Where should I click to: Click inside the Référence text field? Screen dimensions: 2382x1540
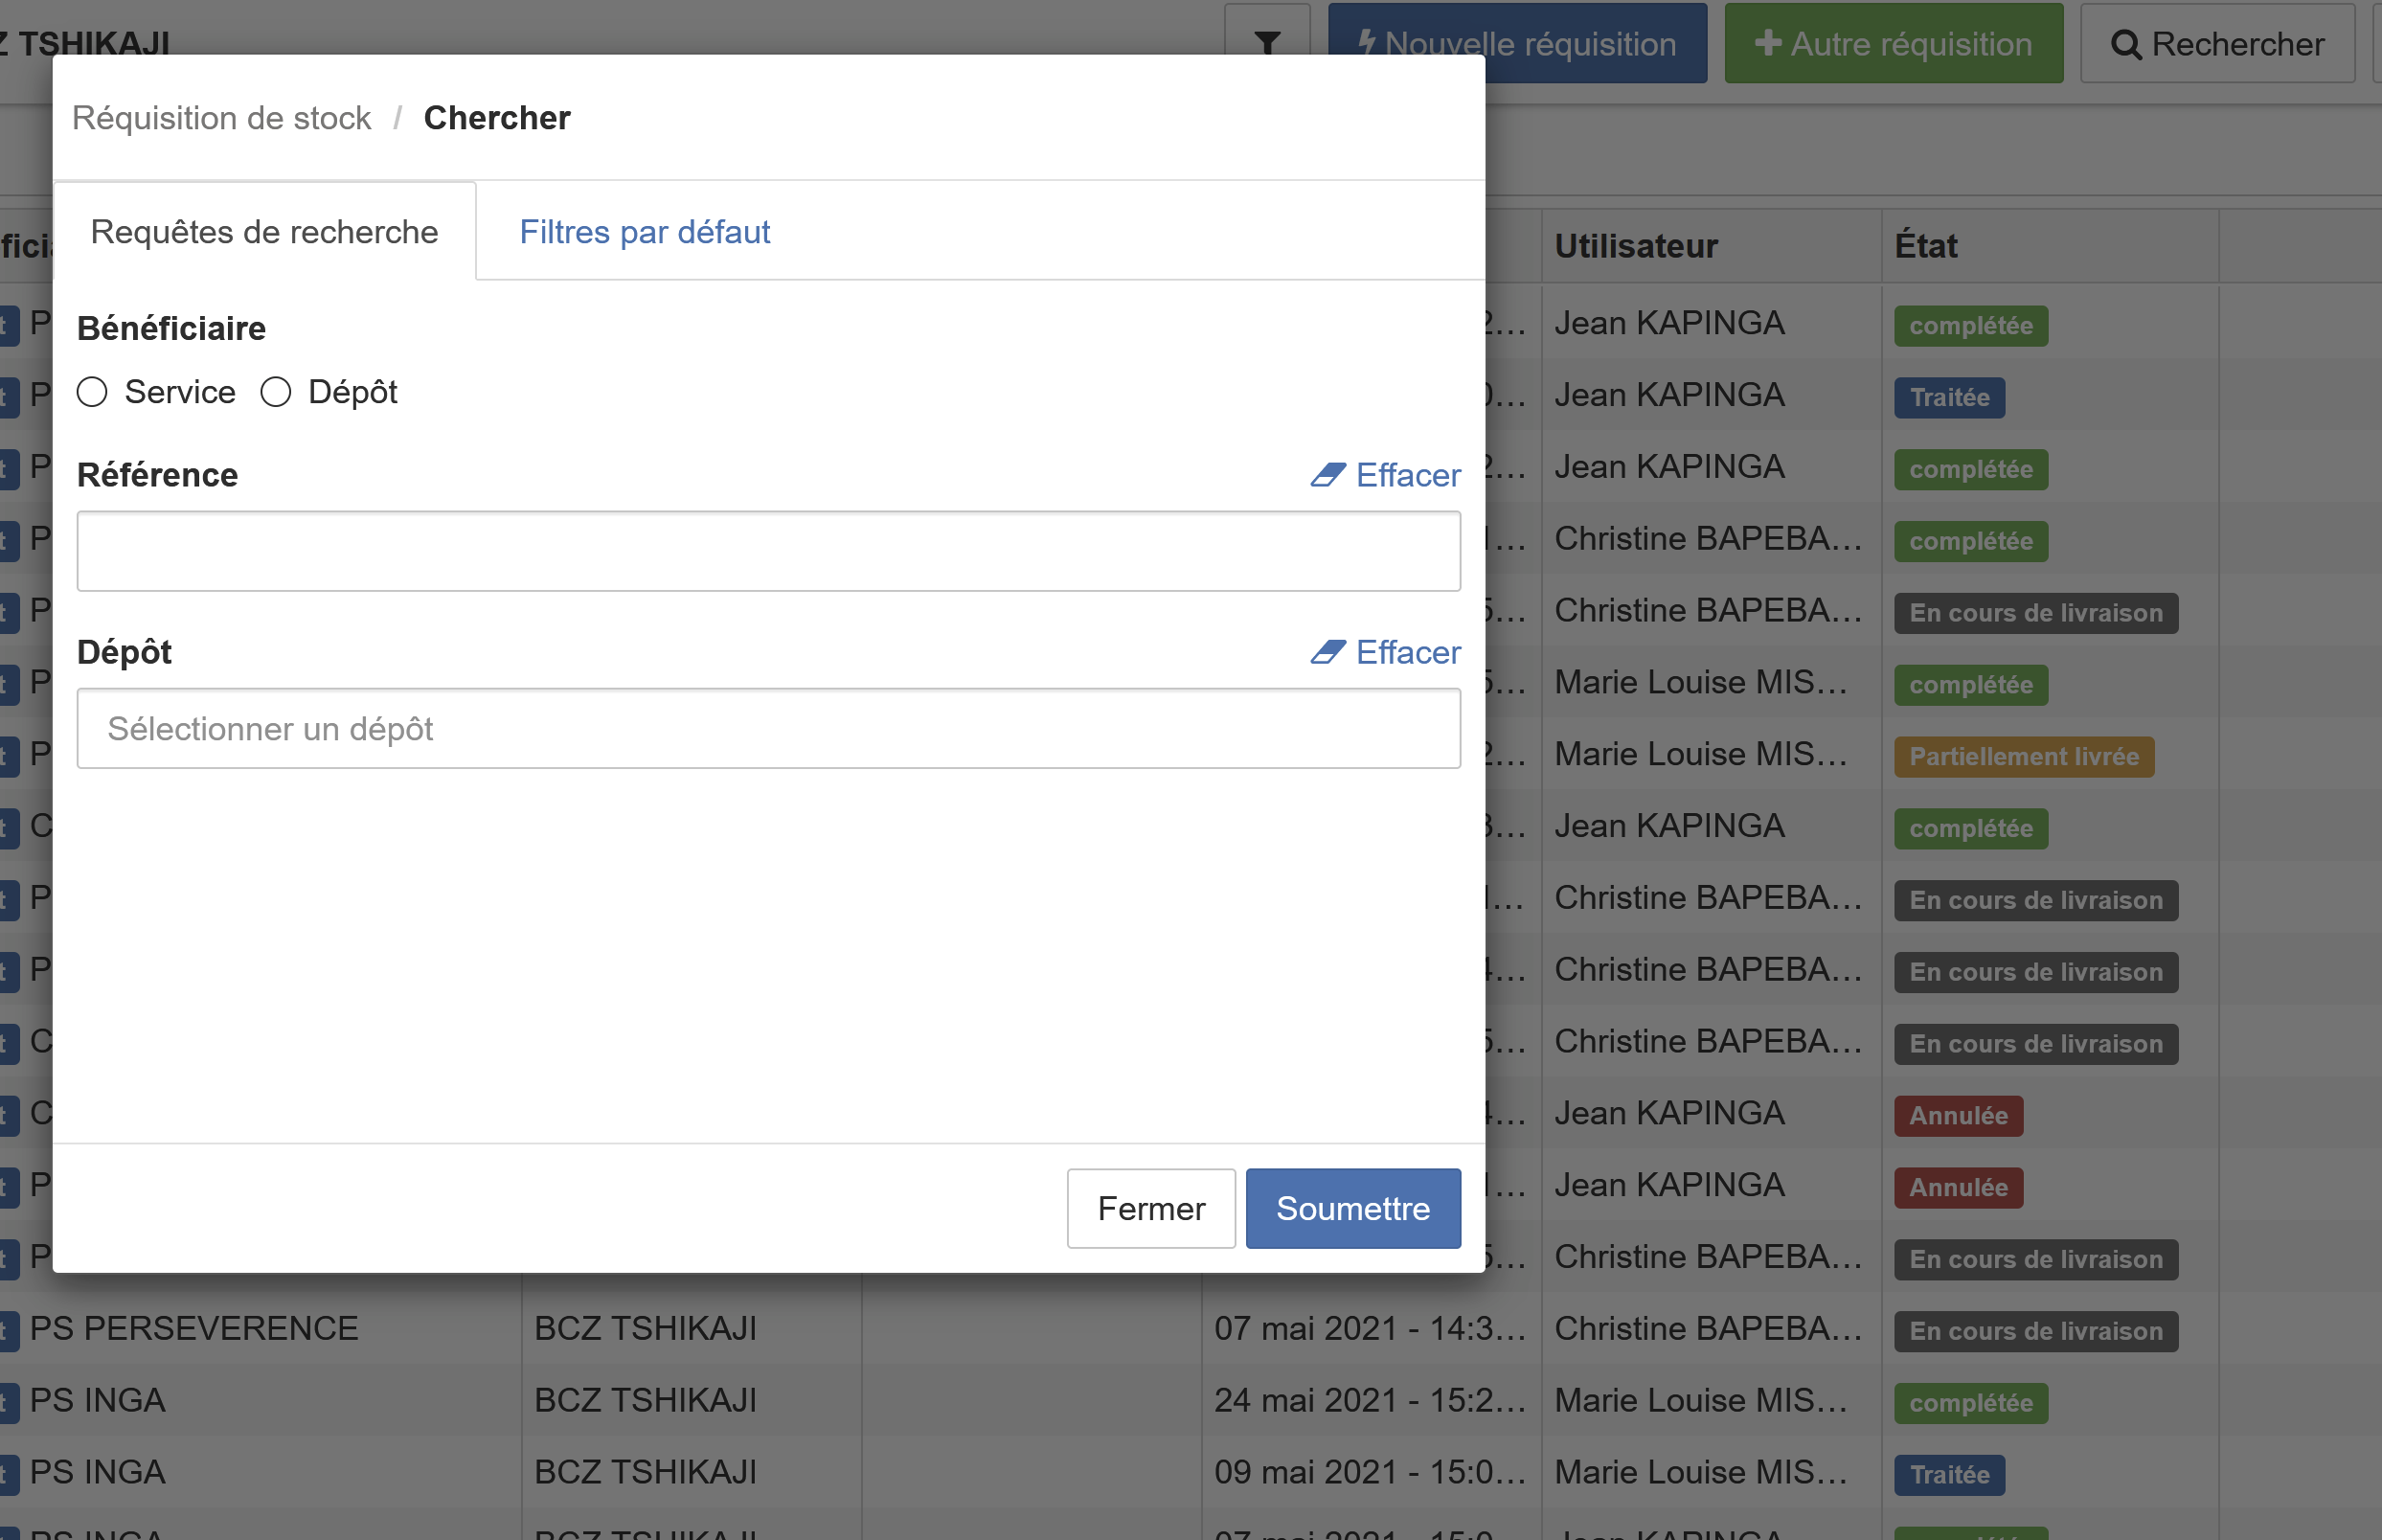(768, 551)
